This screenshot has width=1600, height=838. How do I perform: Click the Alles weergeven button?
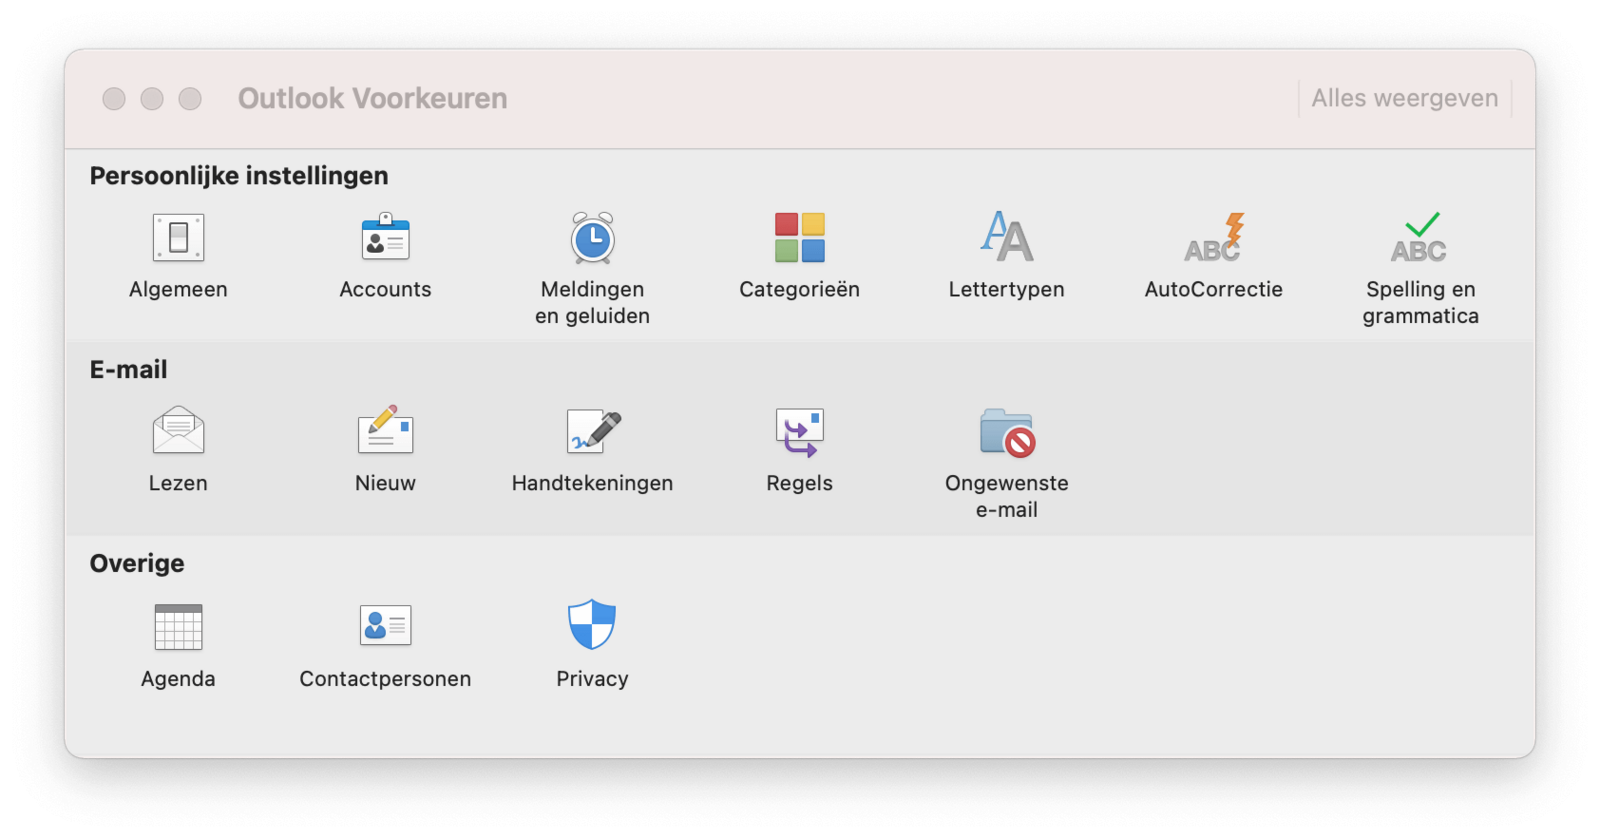point(1405,98)
